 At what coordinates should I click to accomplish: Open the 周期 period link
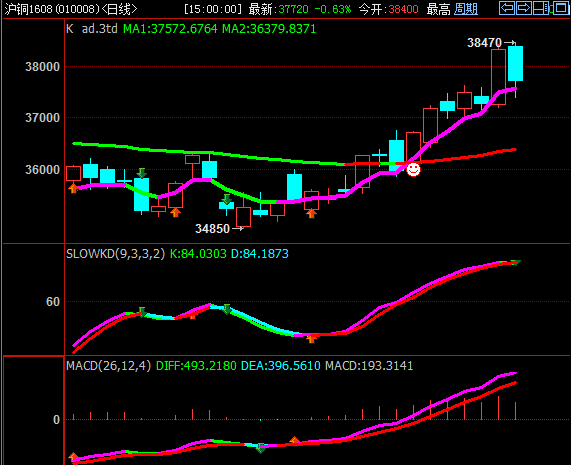466,9
